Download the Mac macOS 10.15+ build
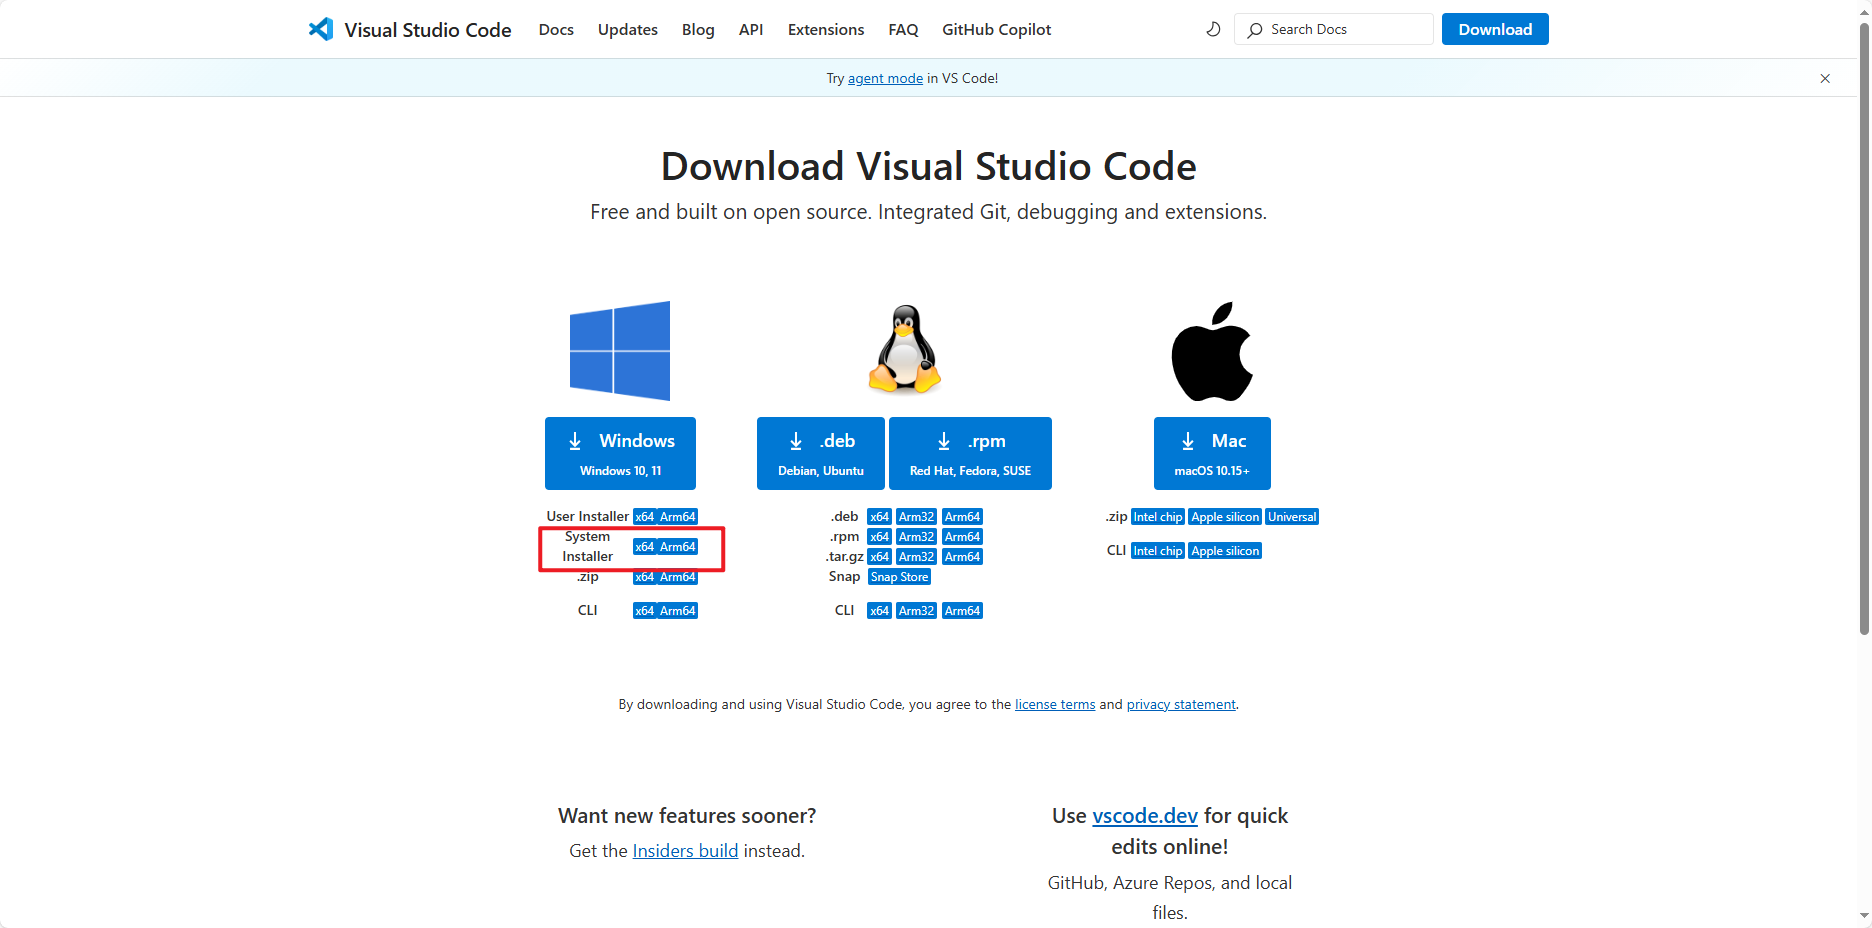 tap(1212, 453)
